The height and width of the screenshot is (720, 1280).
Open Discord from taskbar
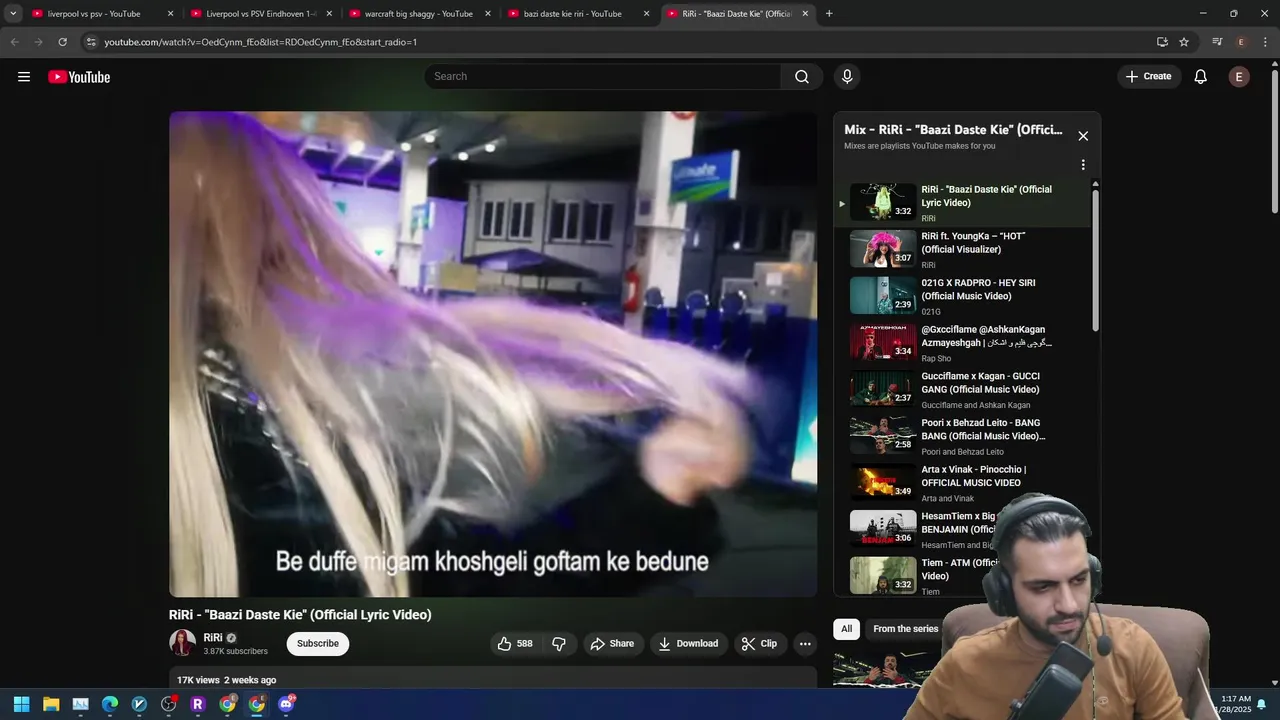point(286,704)
